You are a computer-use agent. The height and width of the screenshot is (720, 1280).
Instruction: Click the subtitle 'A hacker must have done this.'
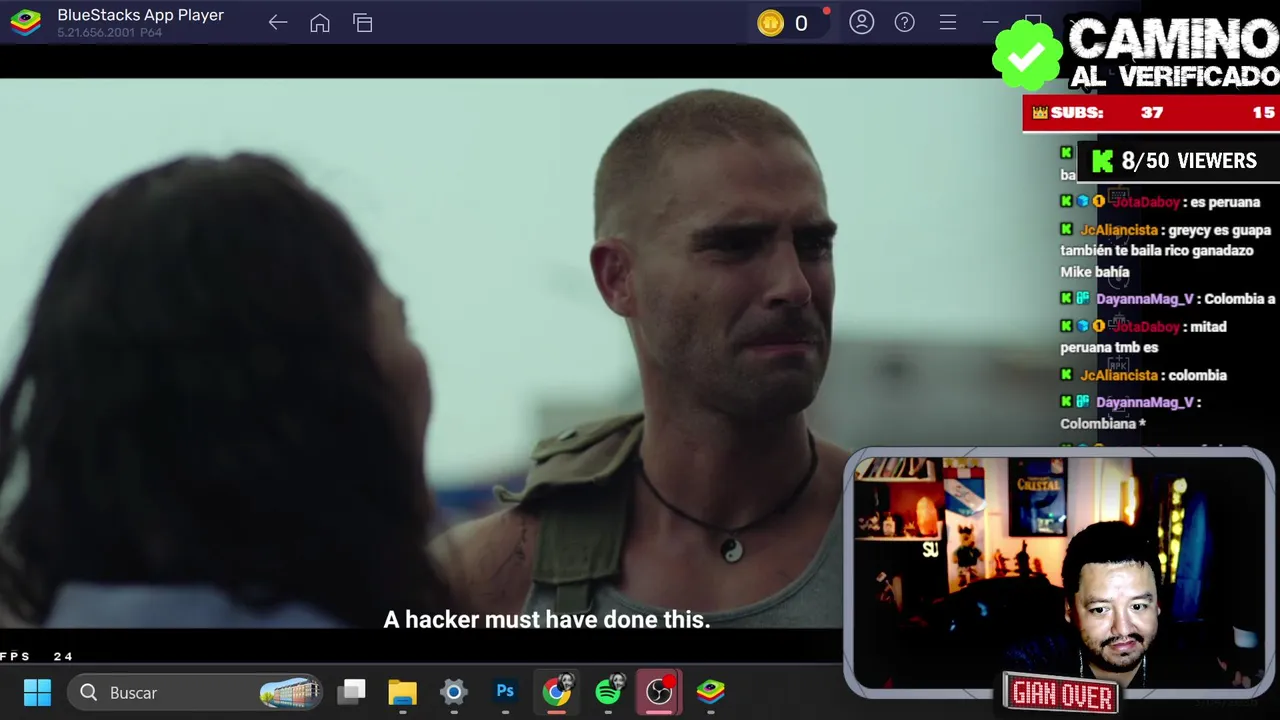[x=547, y=620]
